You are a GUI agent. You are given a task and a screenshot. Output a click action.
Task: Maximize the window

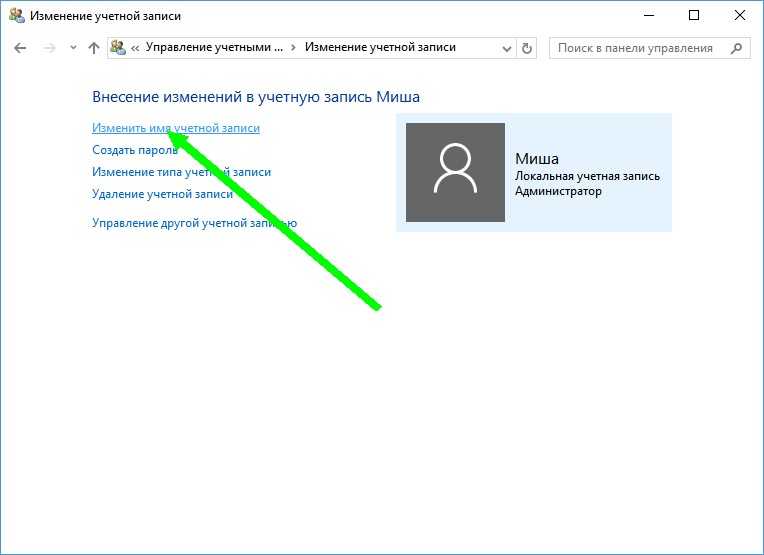point(694,16)
